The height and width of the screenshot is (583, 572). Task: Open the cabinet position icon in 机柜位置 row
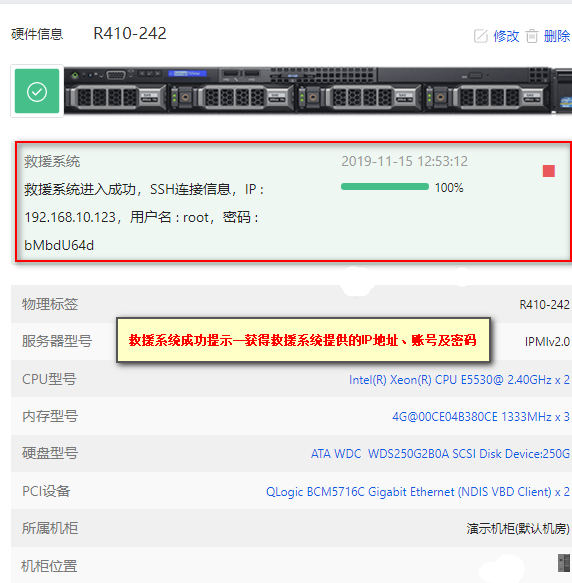click(564, 563)
